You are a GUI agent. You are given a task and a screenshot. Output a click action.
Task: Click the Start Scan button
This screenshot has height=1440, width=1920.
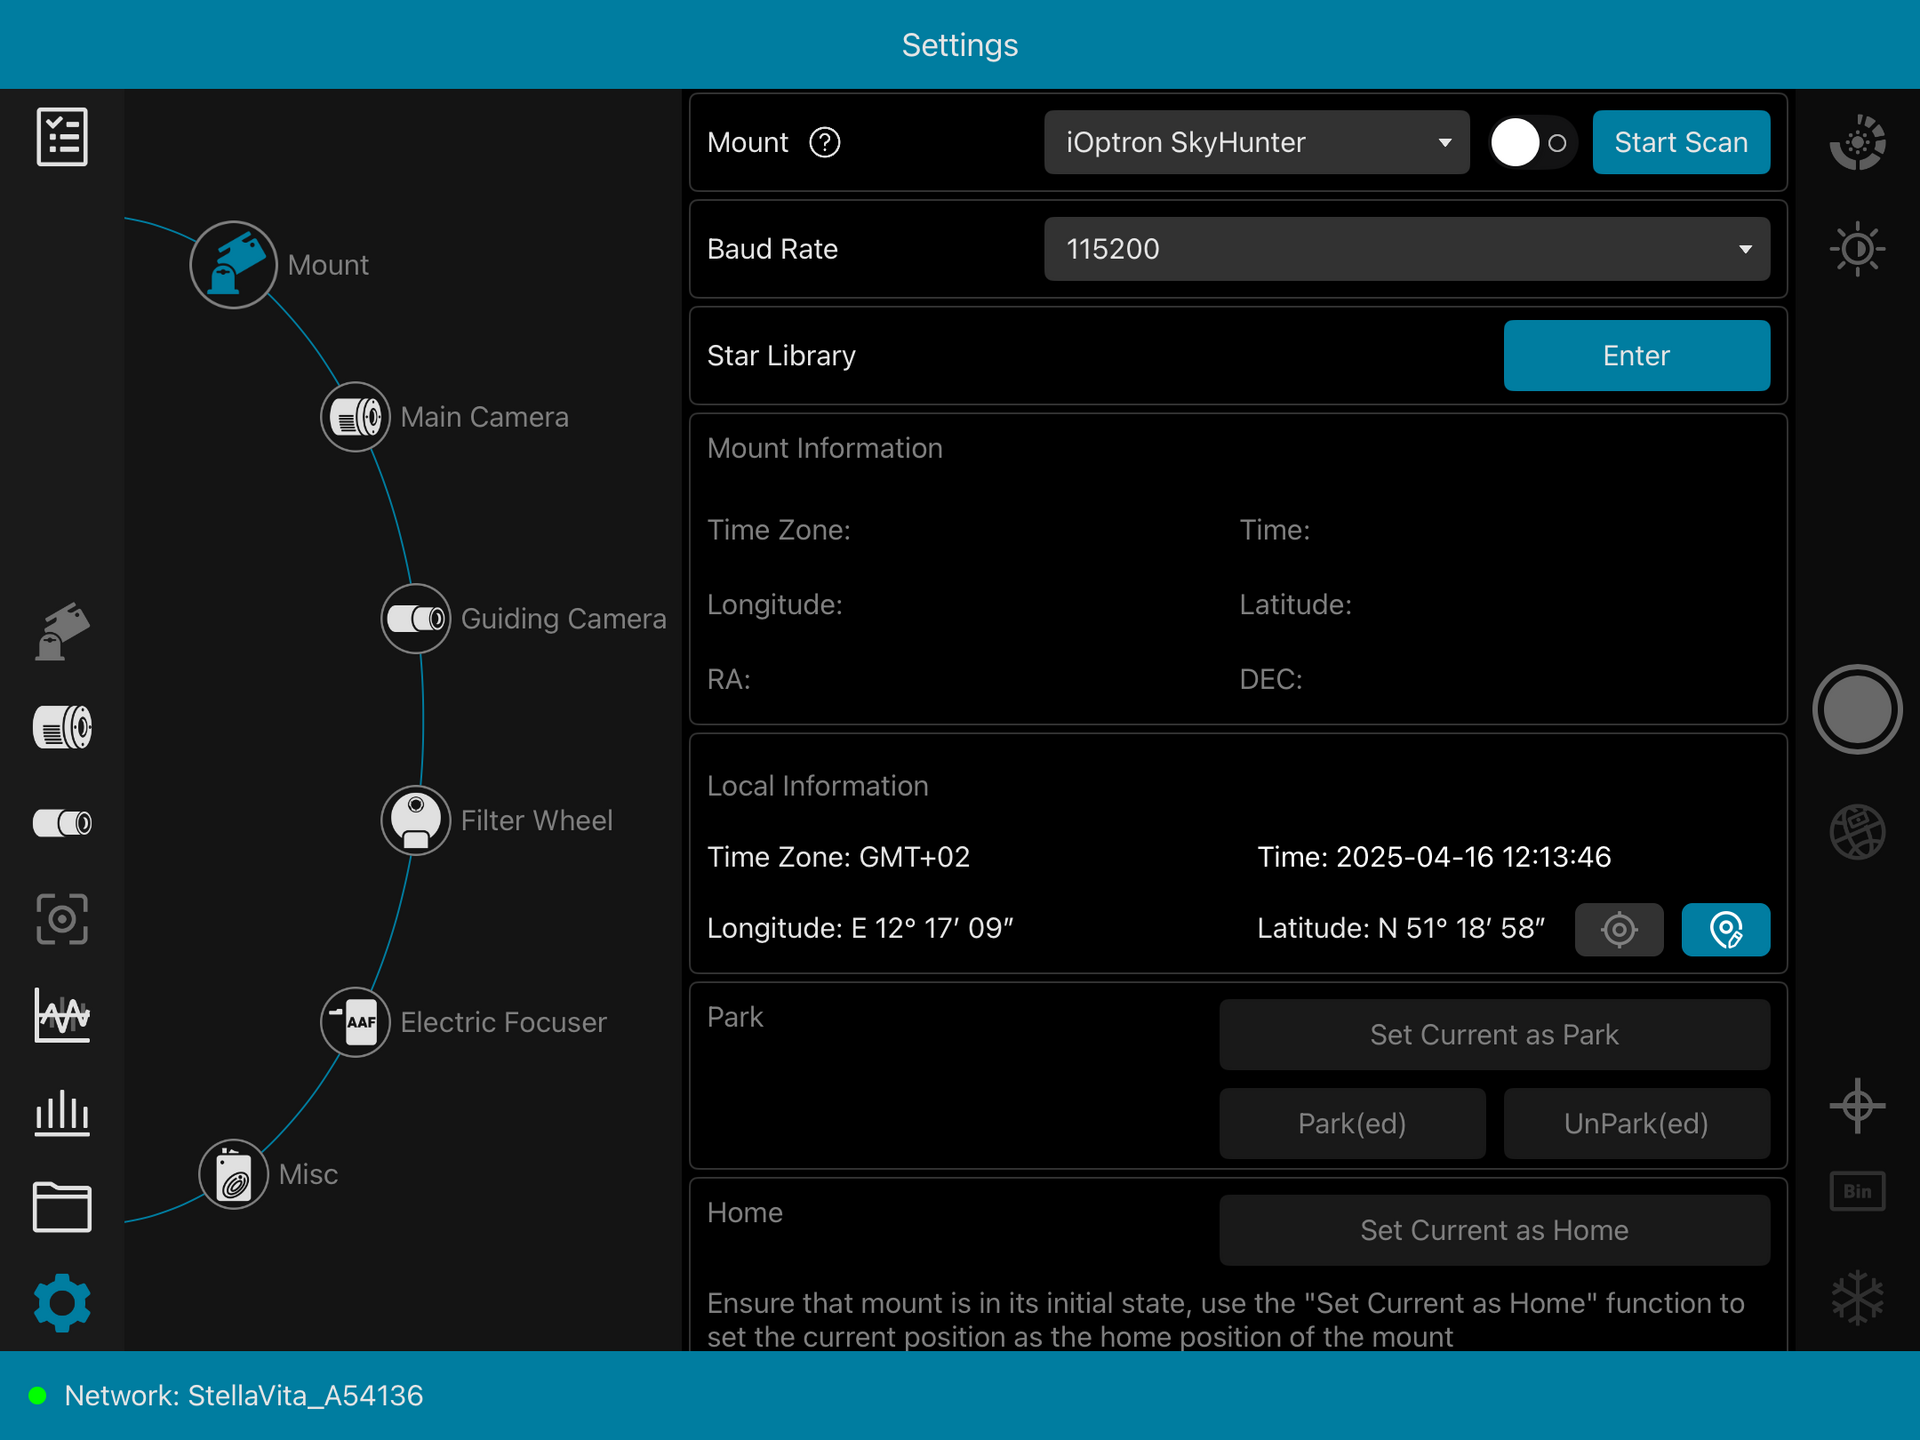pyautogui.click(x=1681, y=143)
